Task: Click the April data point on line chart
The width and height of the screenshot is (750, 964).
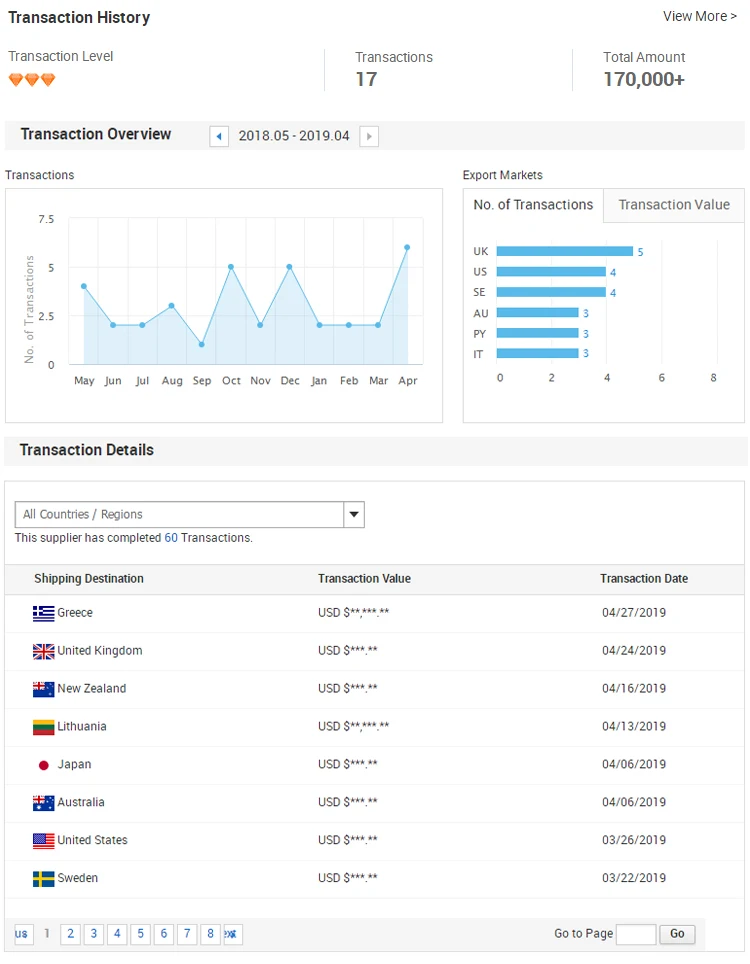Action: [x=407, y=247]
